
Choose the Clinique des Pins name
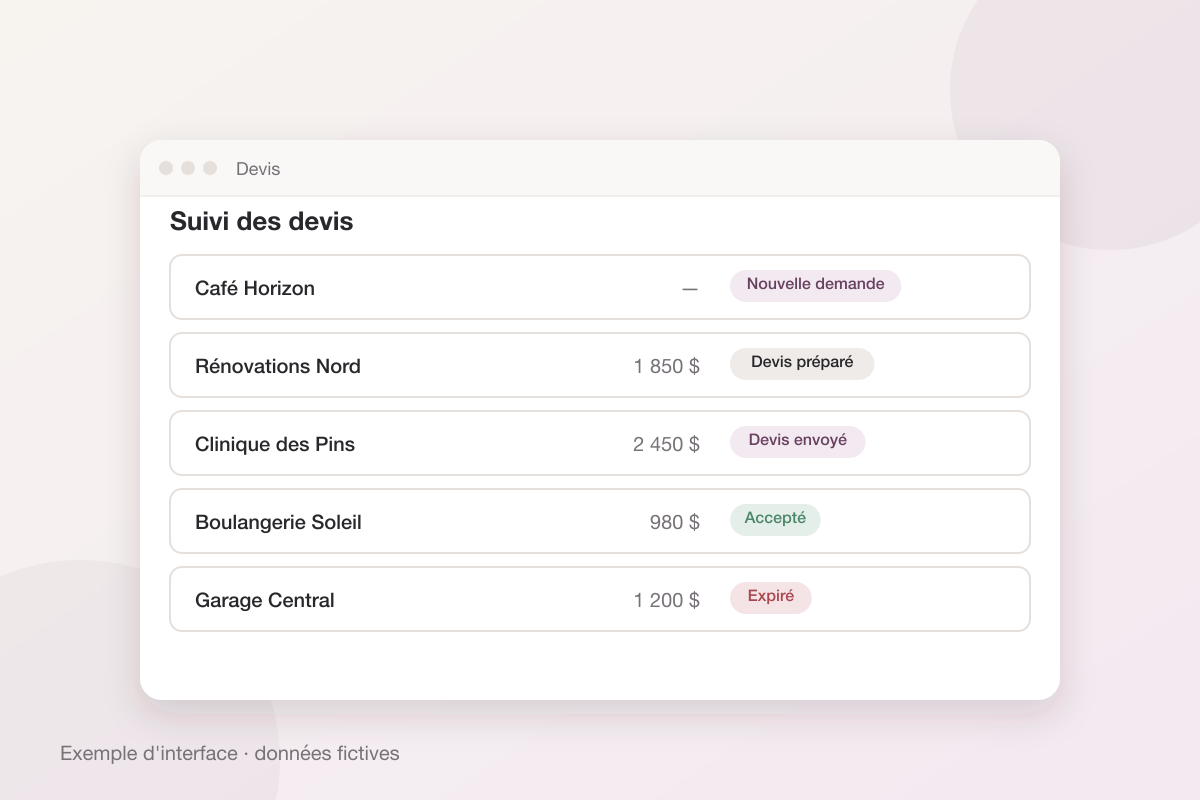[275, 444]
